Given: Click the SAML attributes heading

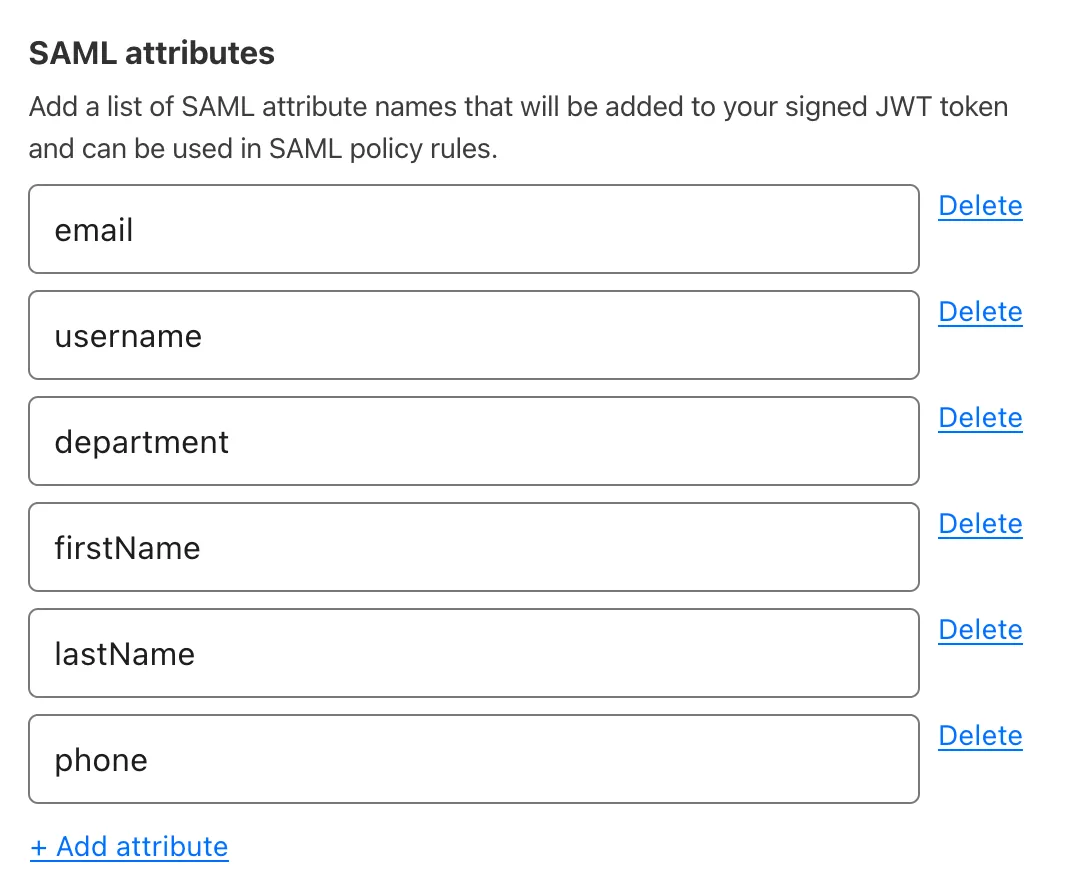Looking at the screenshot, I should point(151,53).
